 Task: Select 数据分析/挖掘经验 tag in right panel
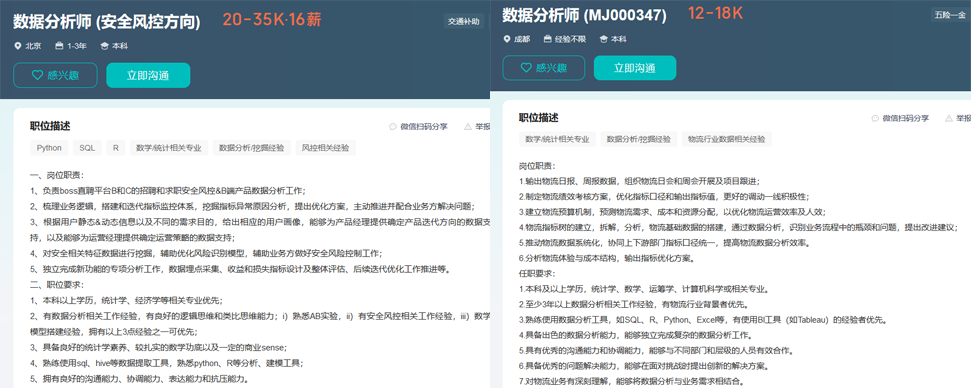point(639,139)
